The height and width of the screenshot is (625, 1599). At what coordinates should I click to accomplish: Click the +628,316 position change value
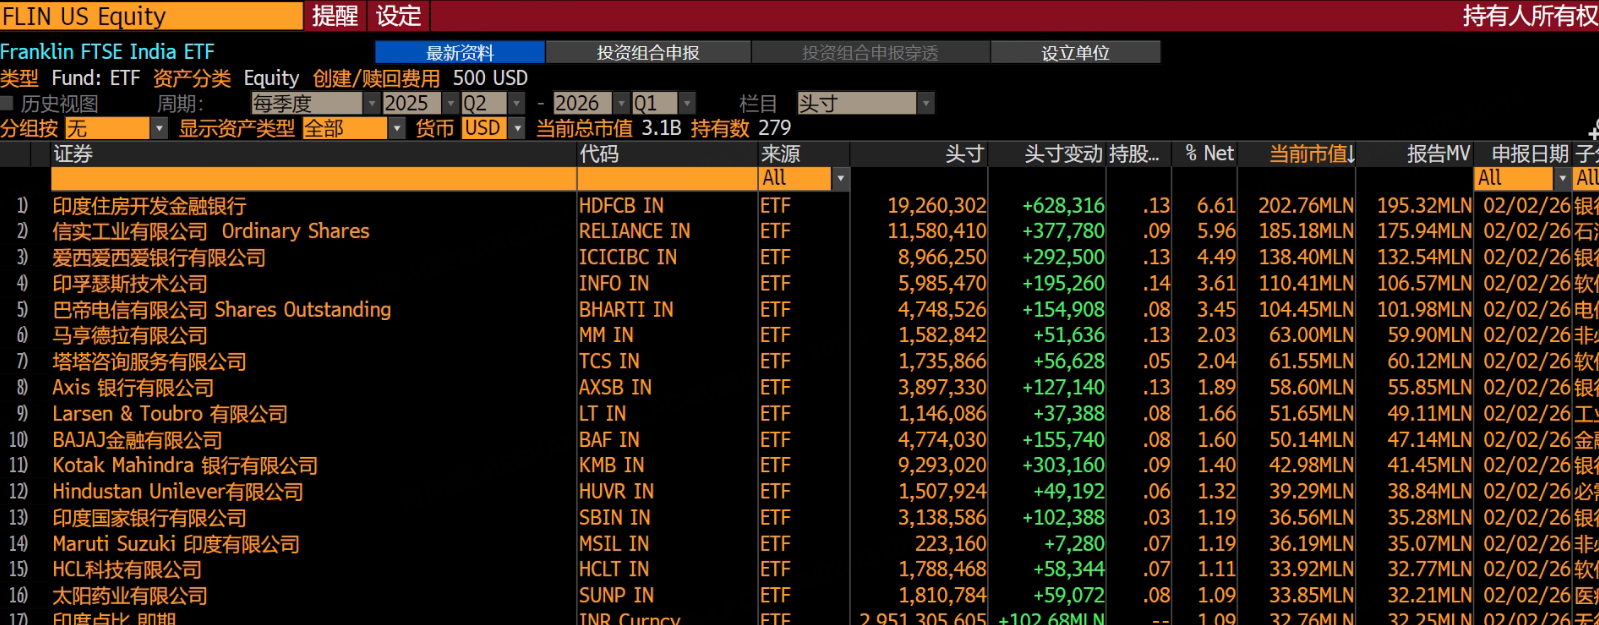1063,206
